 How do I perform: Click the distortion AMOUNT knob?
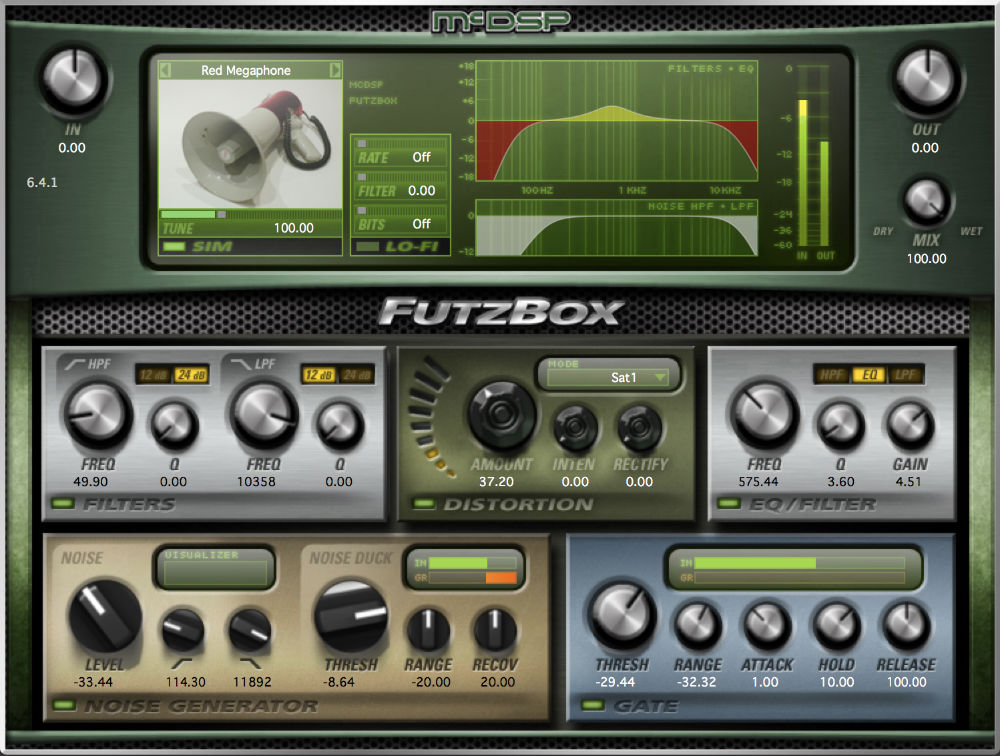501,415
